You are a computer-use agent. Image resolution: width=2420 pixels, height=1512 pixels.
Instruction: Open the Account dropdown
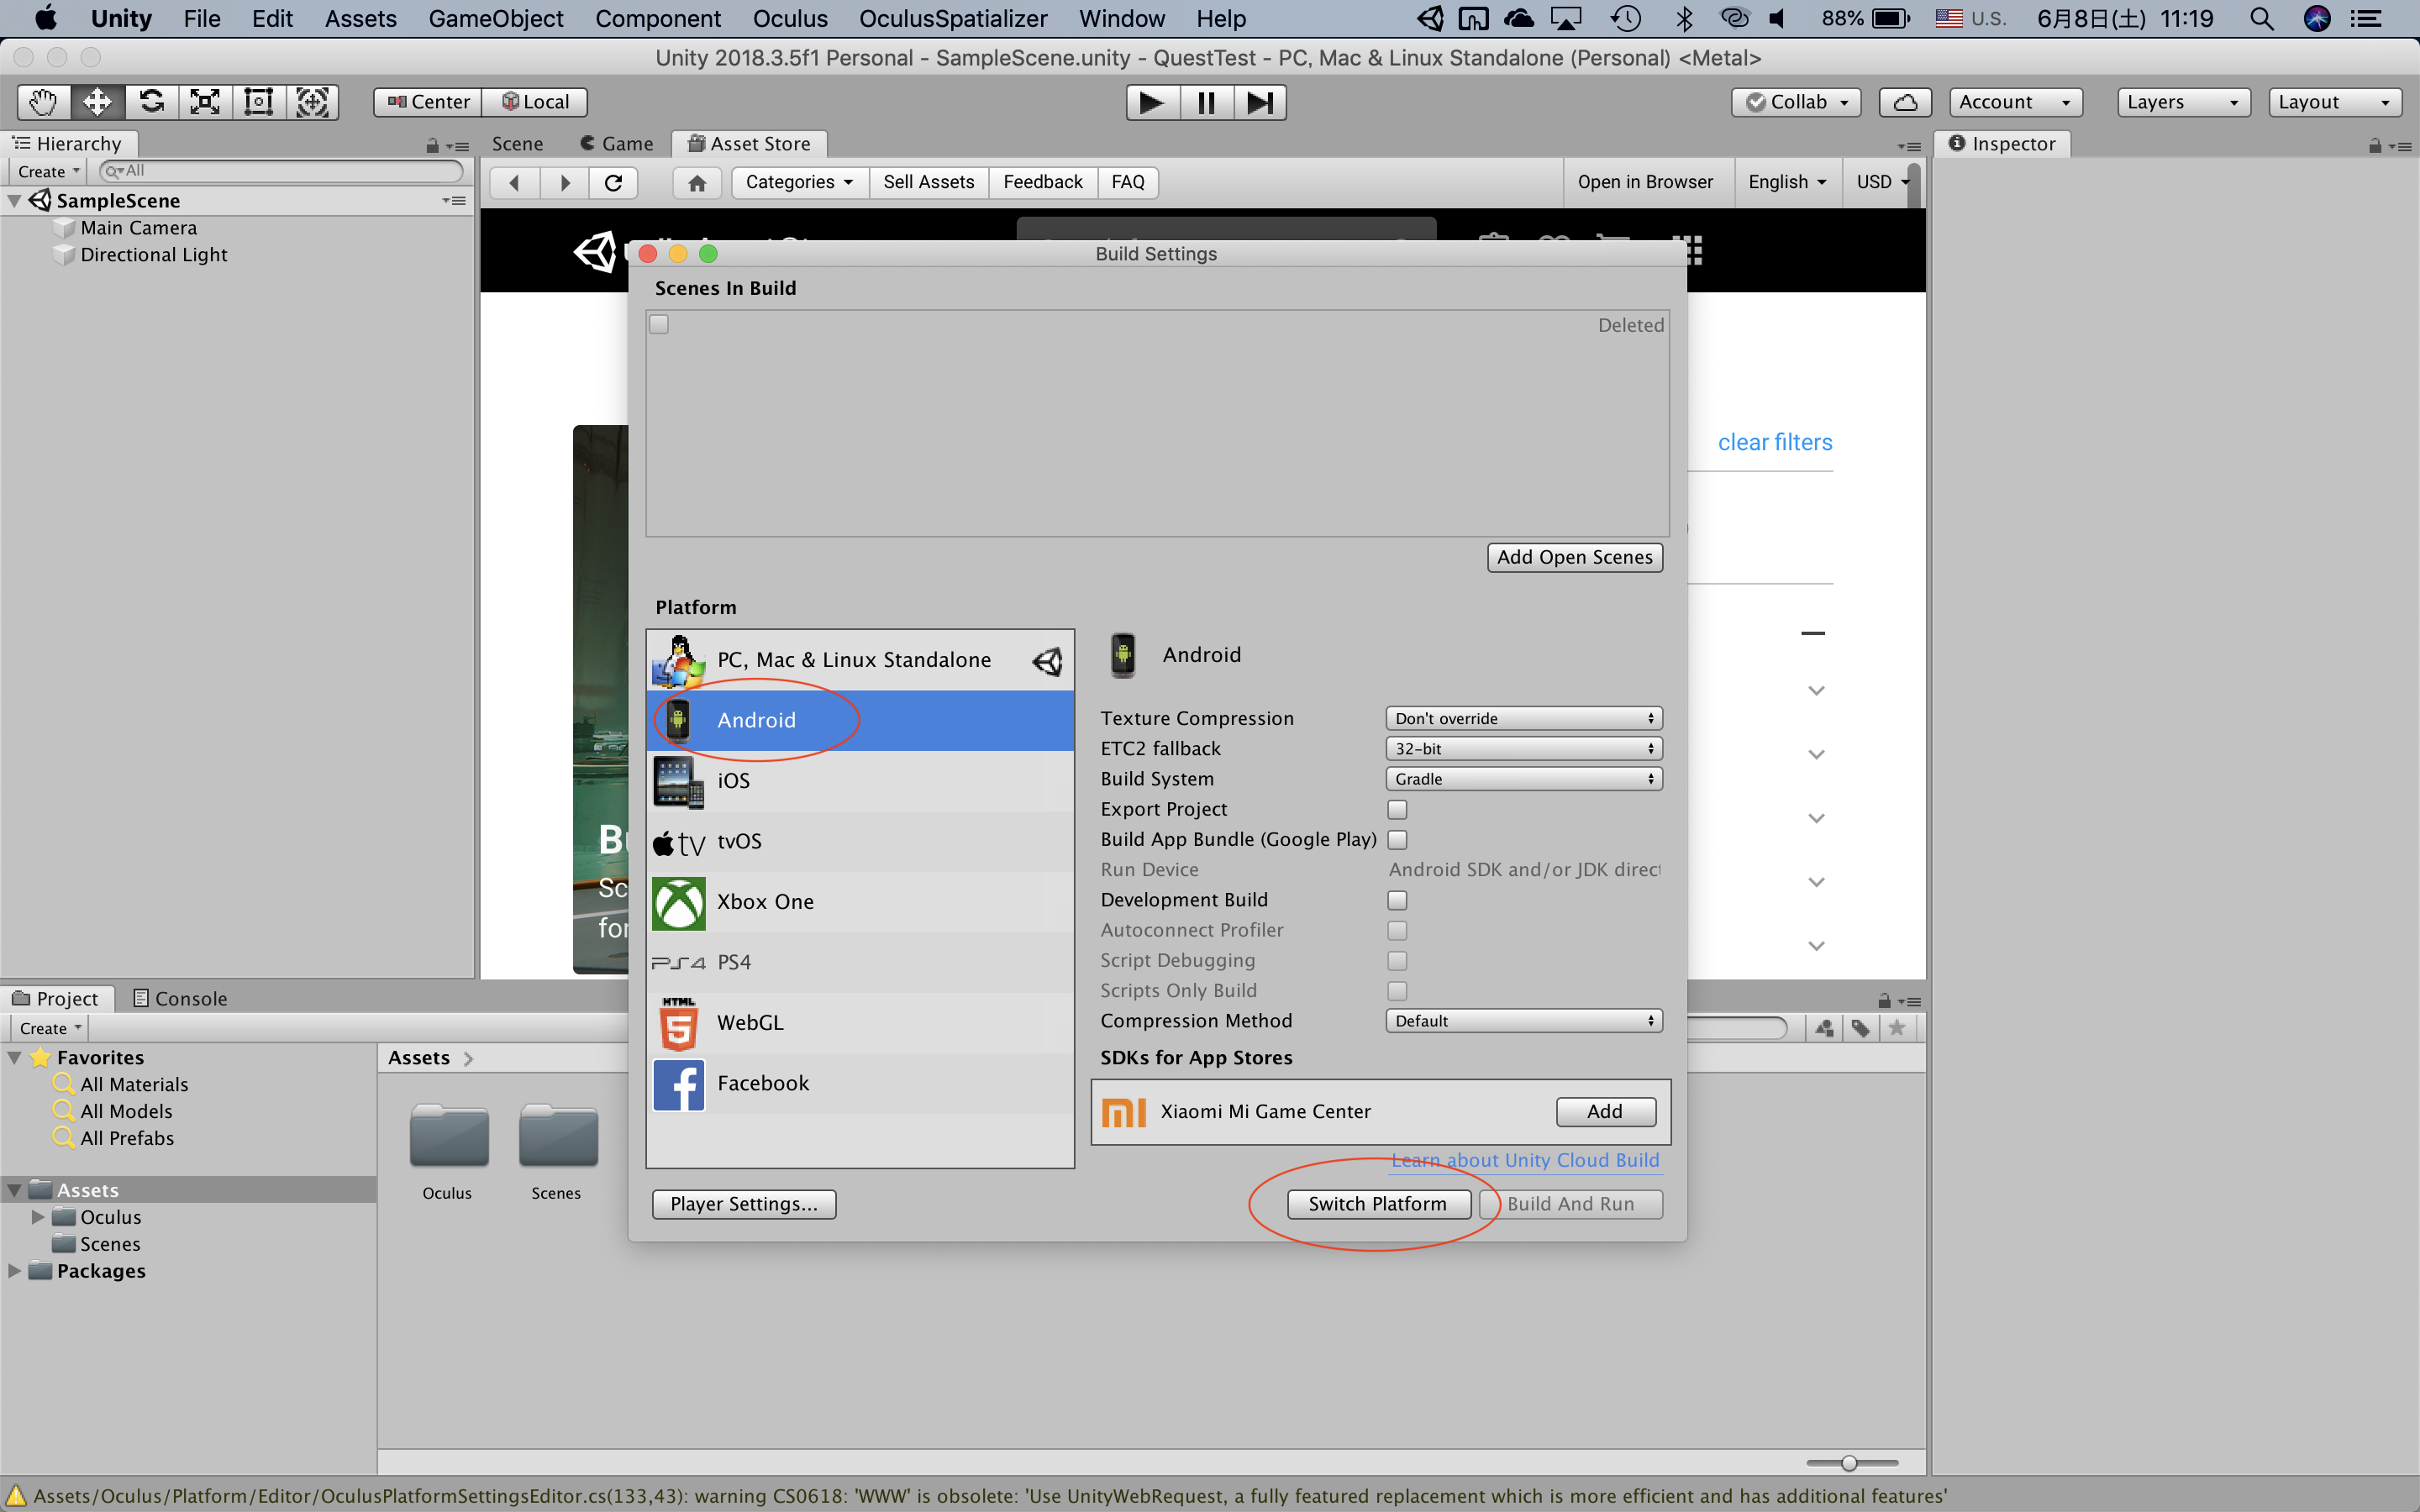click(x=2015, y=102)
